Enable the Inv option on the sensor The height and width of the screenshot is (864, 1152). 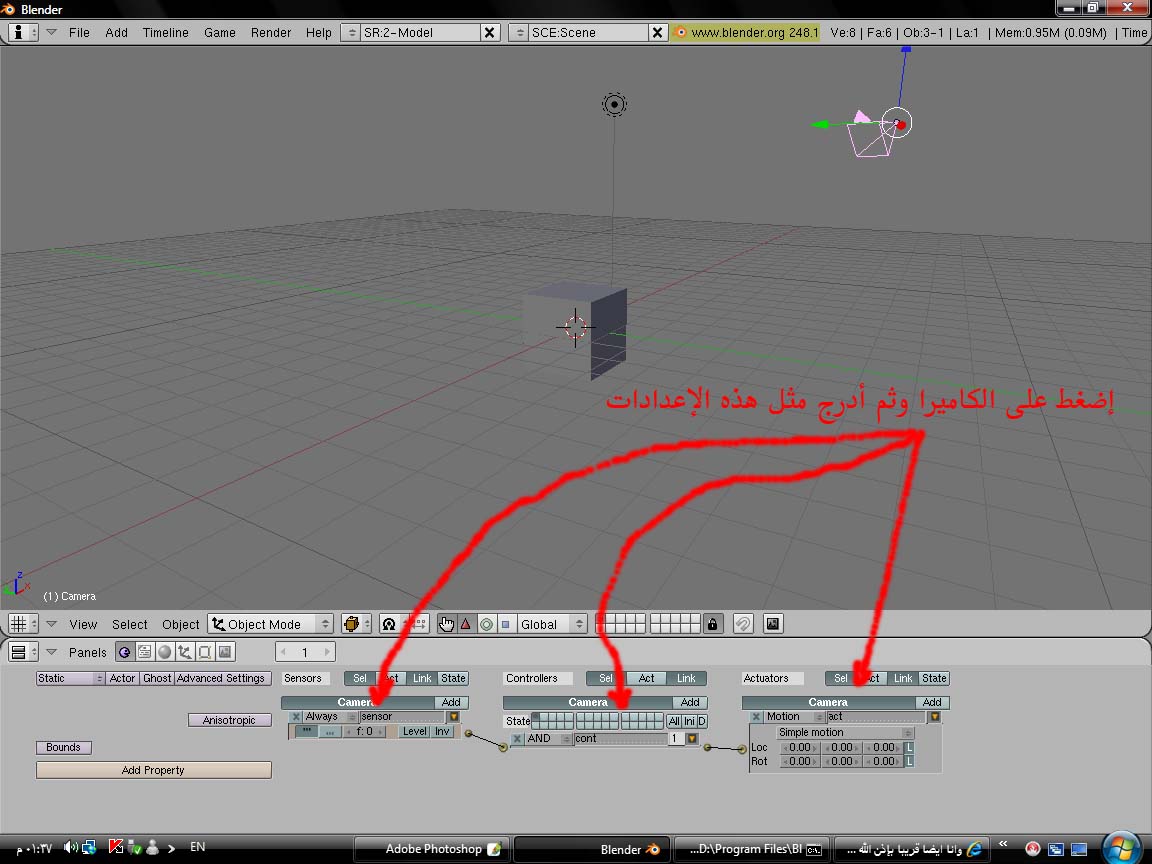442,731
